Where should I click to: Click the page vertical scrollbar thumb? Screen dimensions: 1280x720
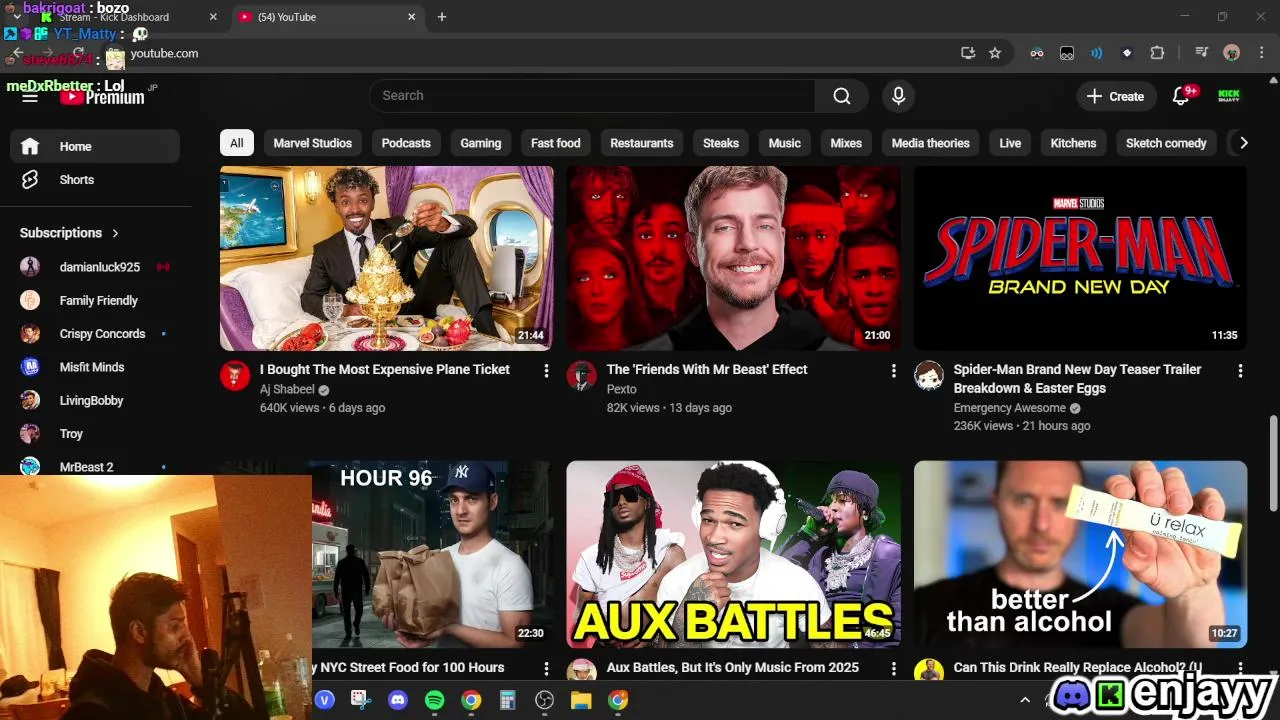coord(1273,465)
